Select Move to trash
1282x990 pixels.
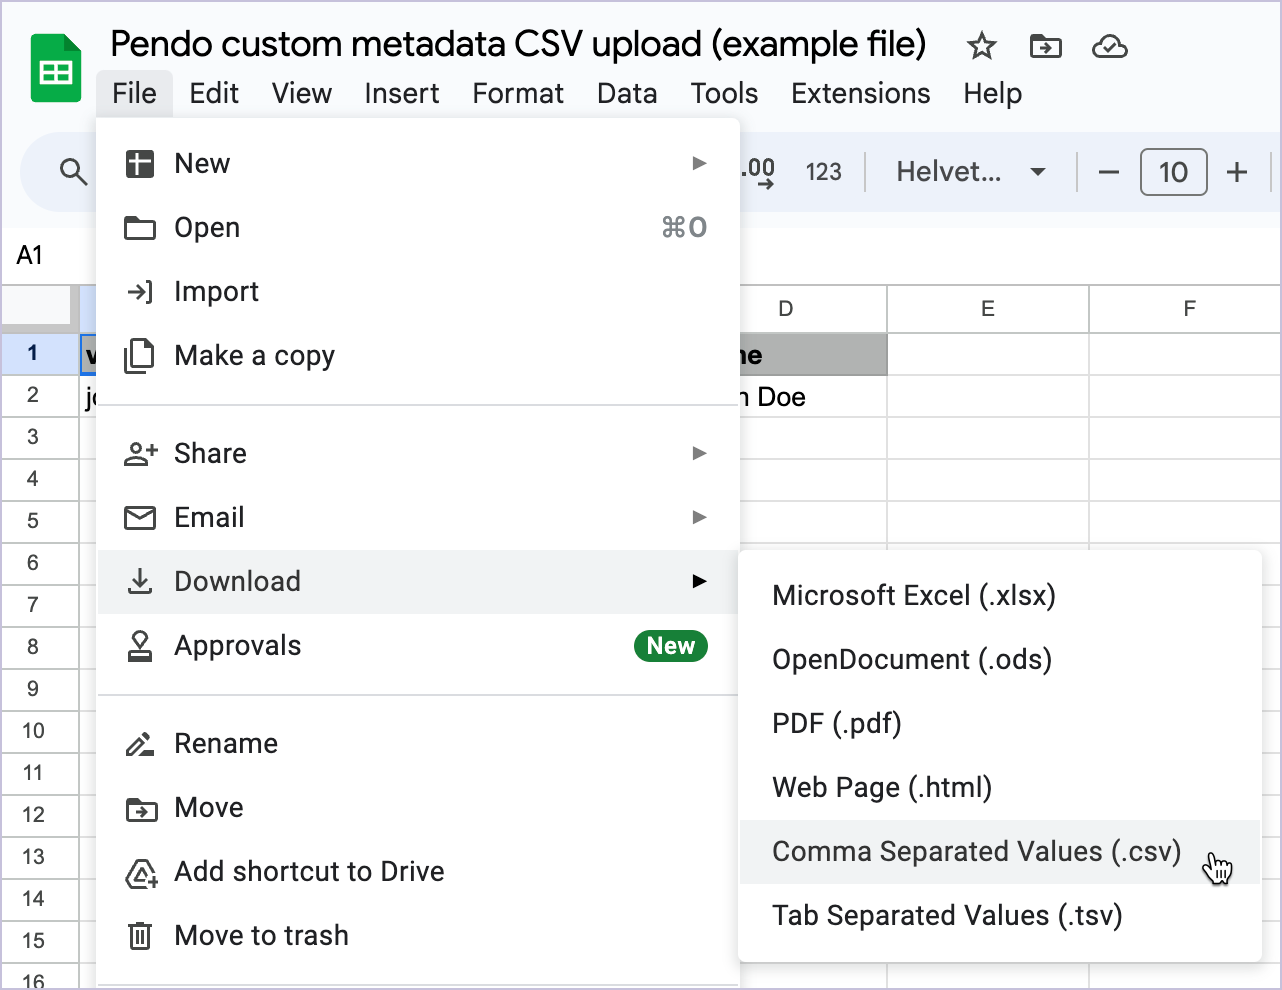click(418, 935)
